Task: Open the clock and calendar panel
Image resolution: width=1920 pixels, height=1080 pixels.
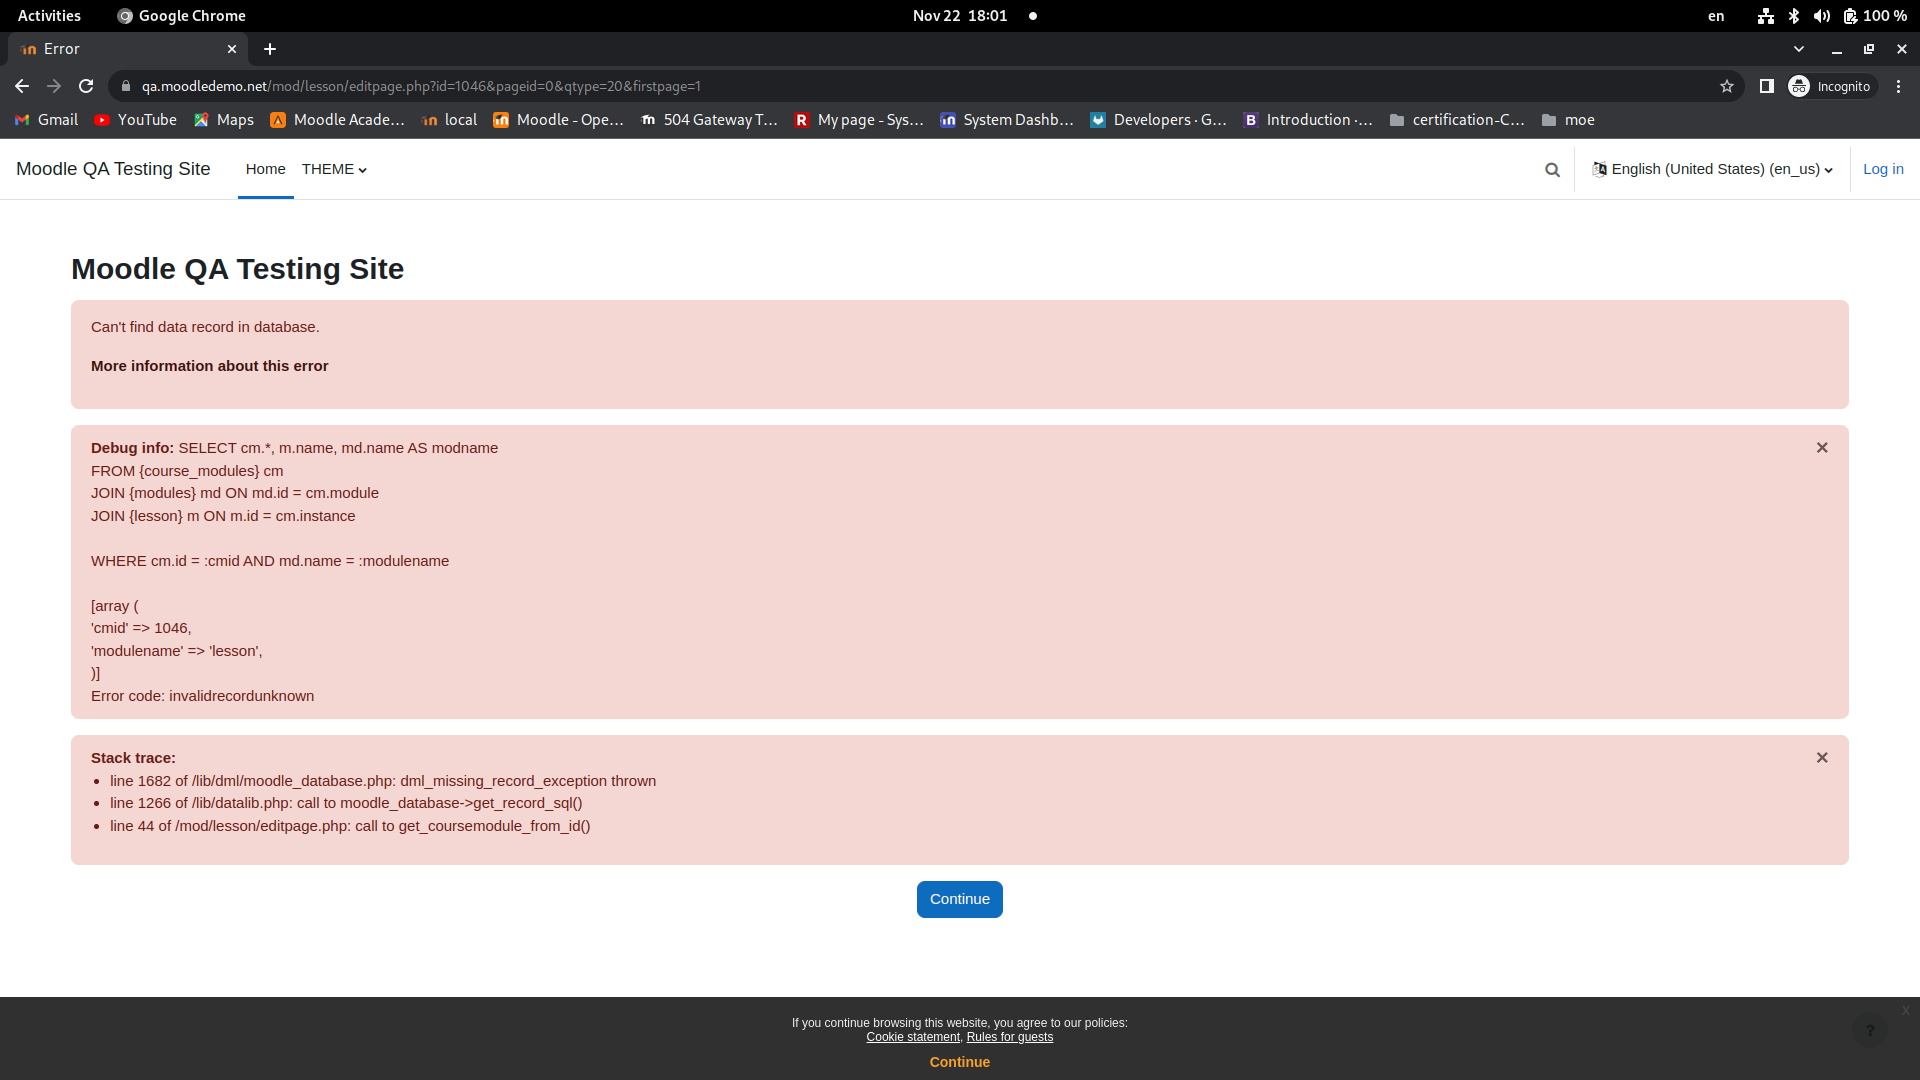Action: tap(960, 16)
